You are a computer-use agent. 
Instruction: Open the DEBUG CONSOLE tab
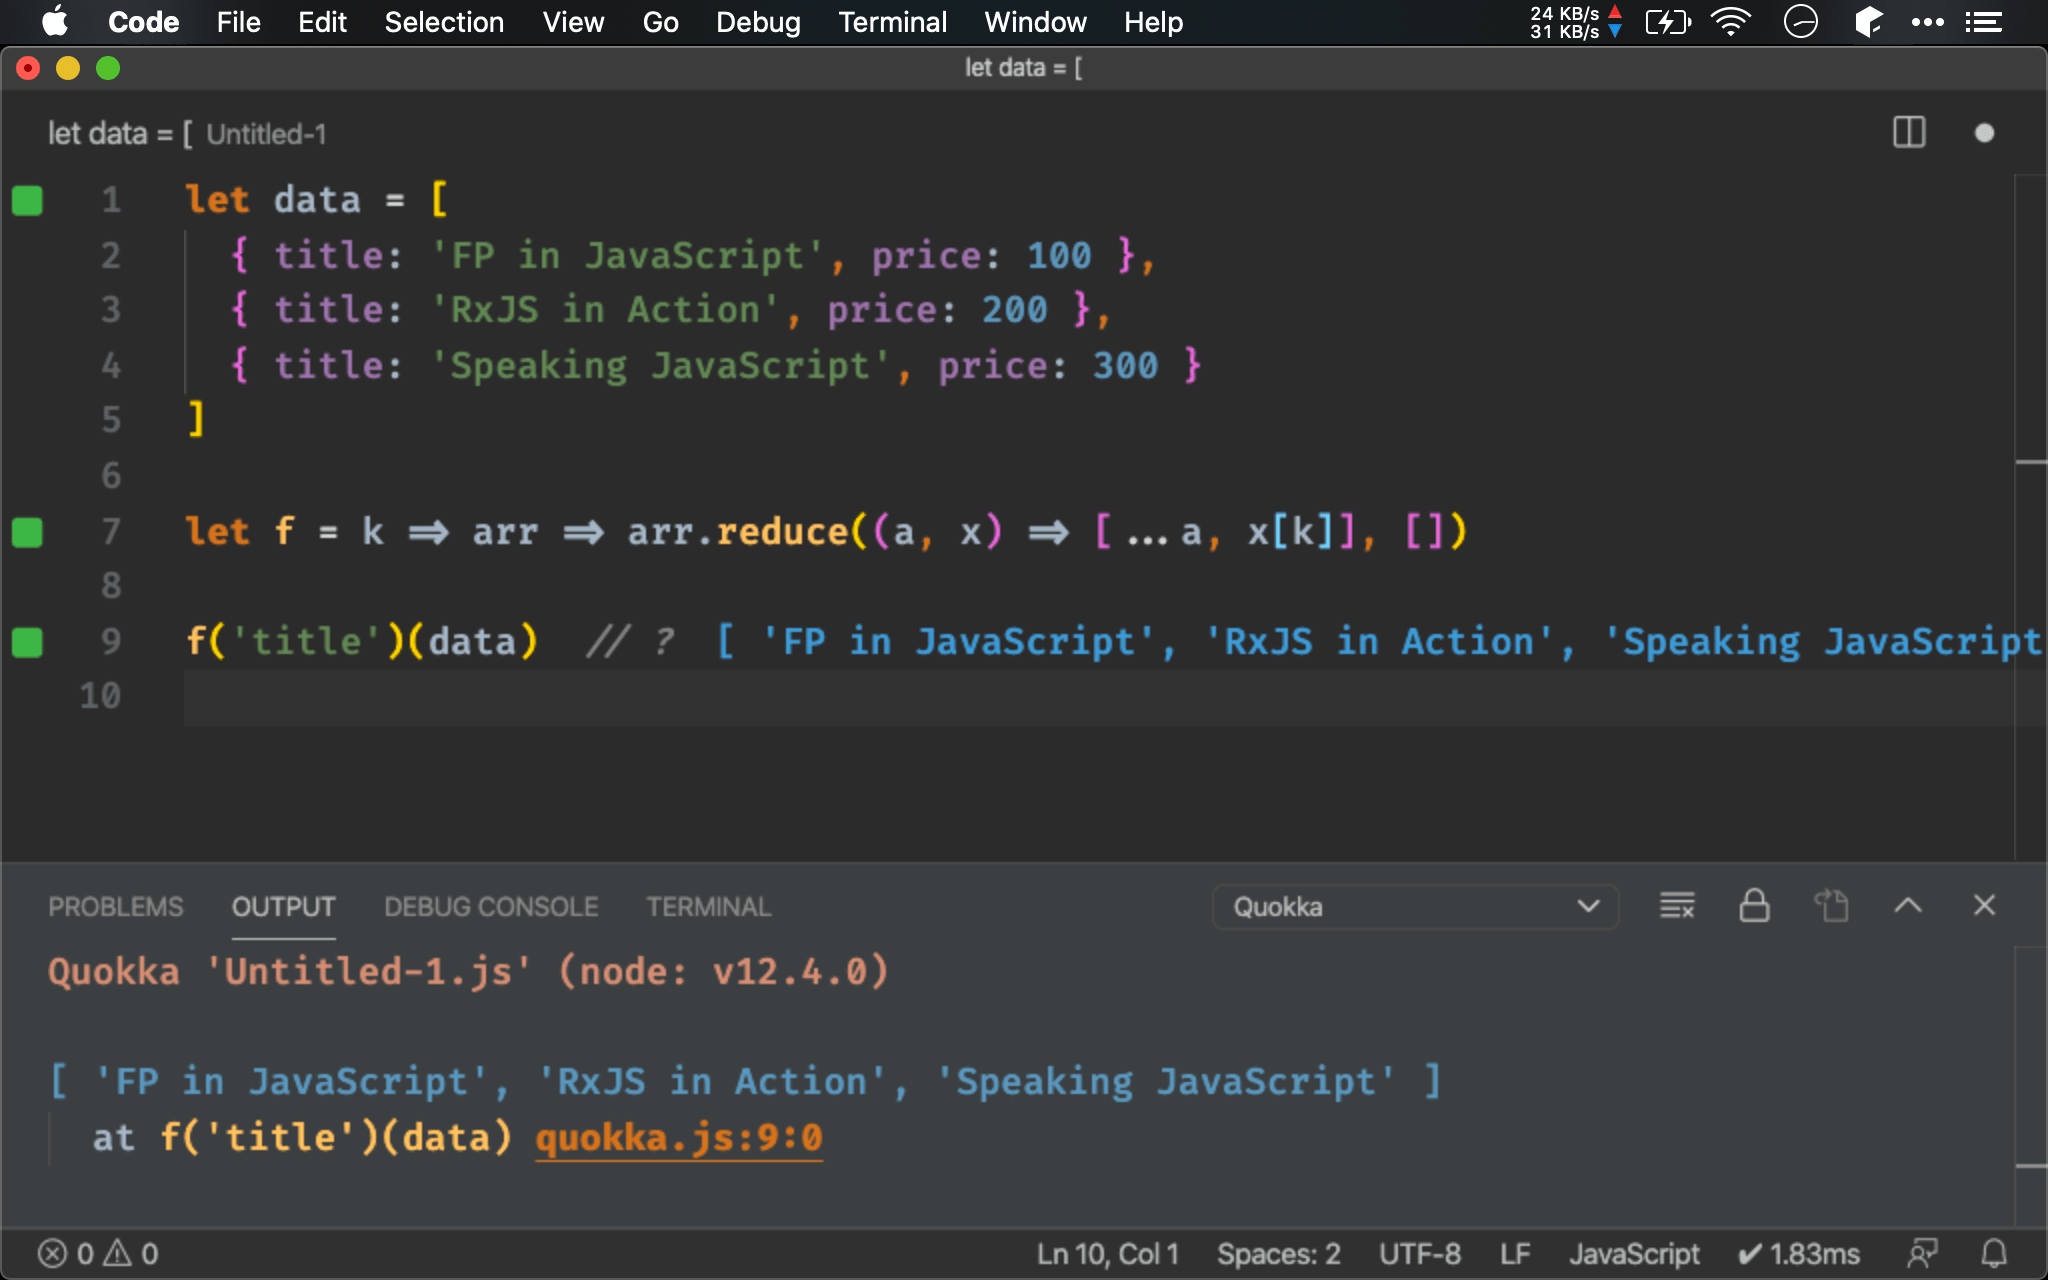click(491, 907)
